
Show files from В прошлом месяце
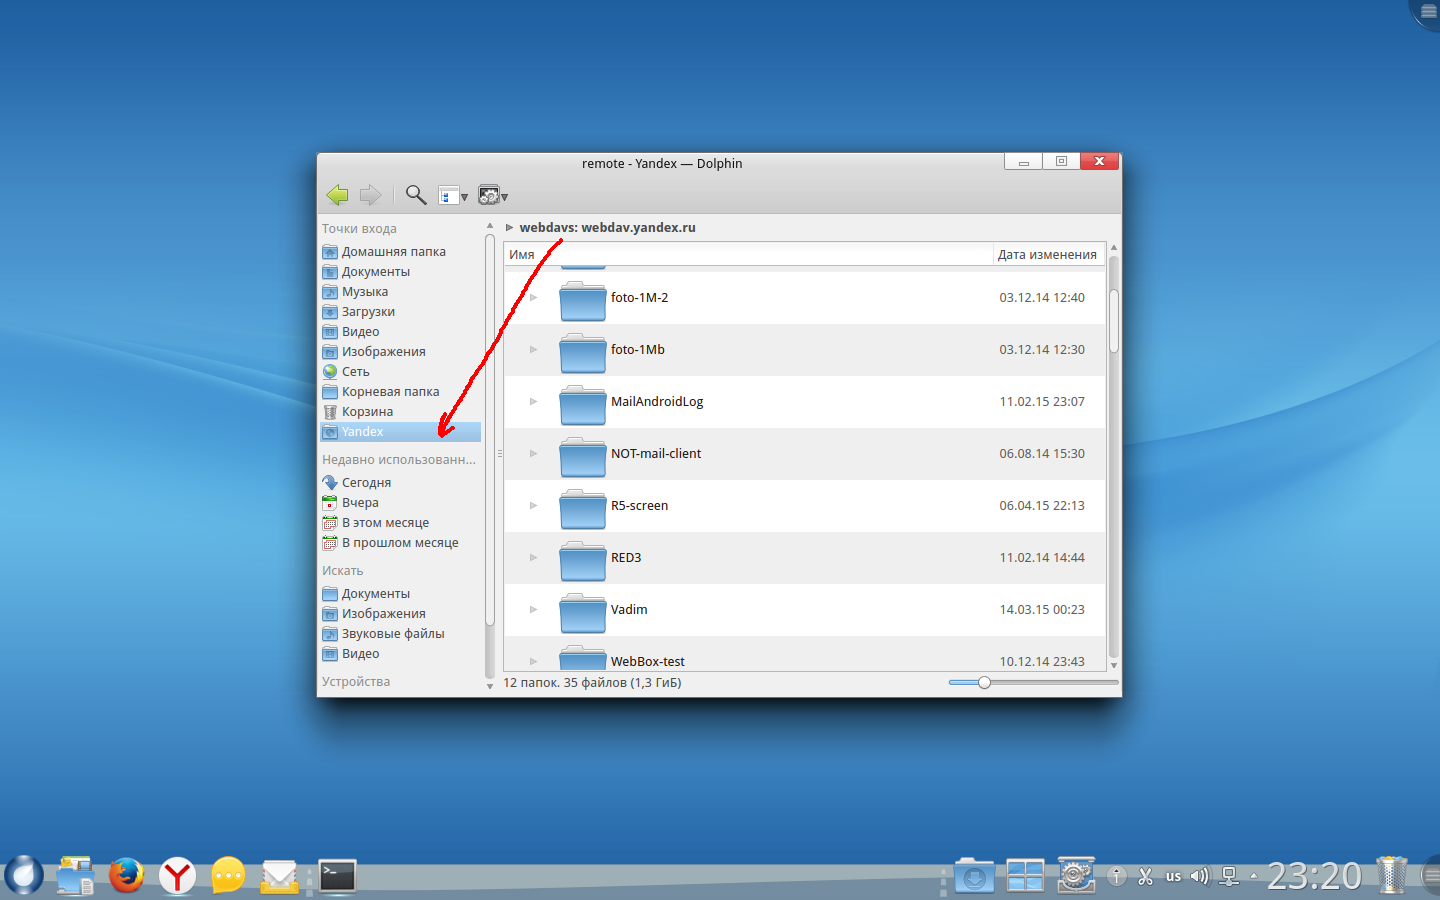point(400,543)
